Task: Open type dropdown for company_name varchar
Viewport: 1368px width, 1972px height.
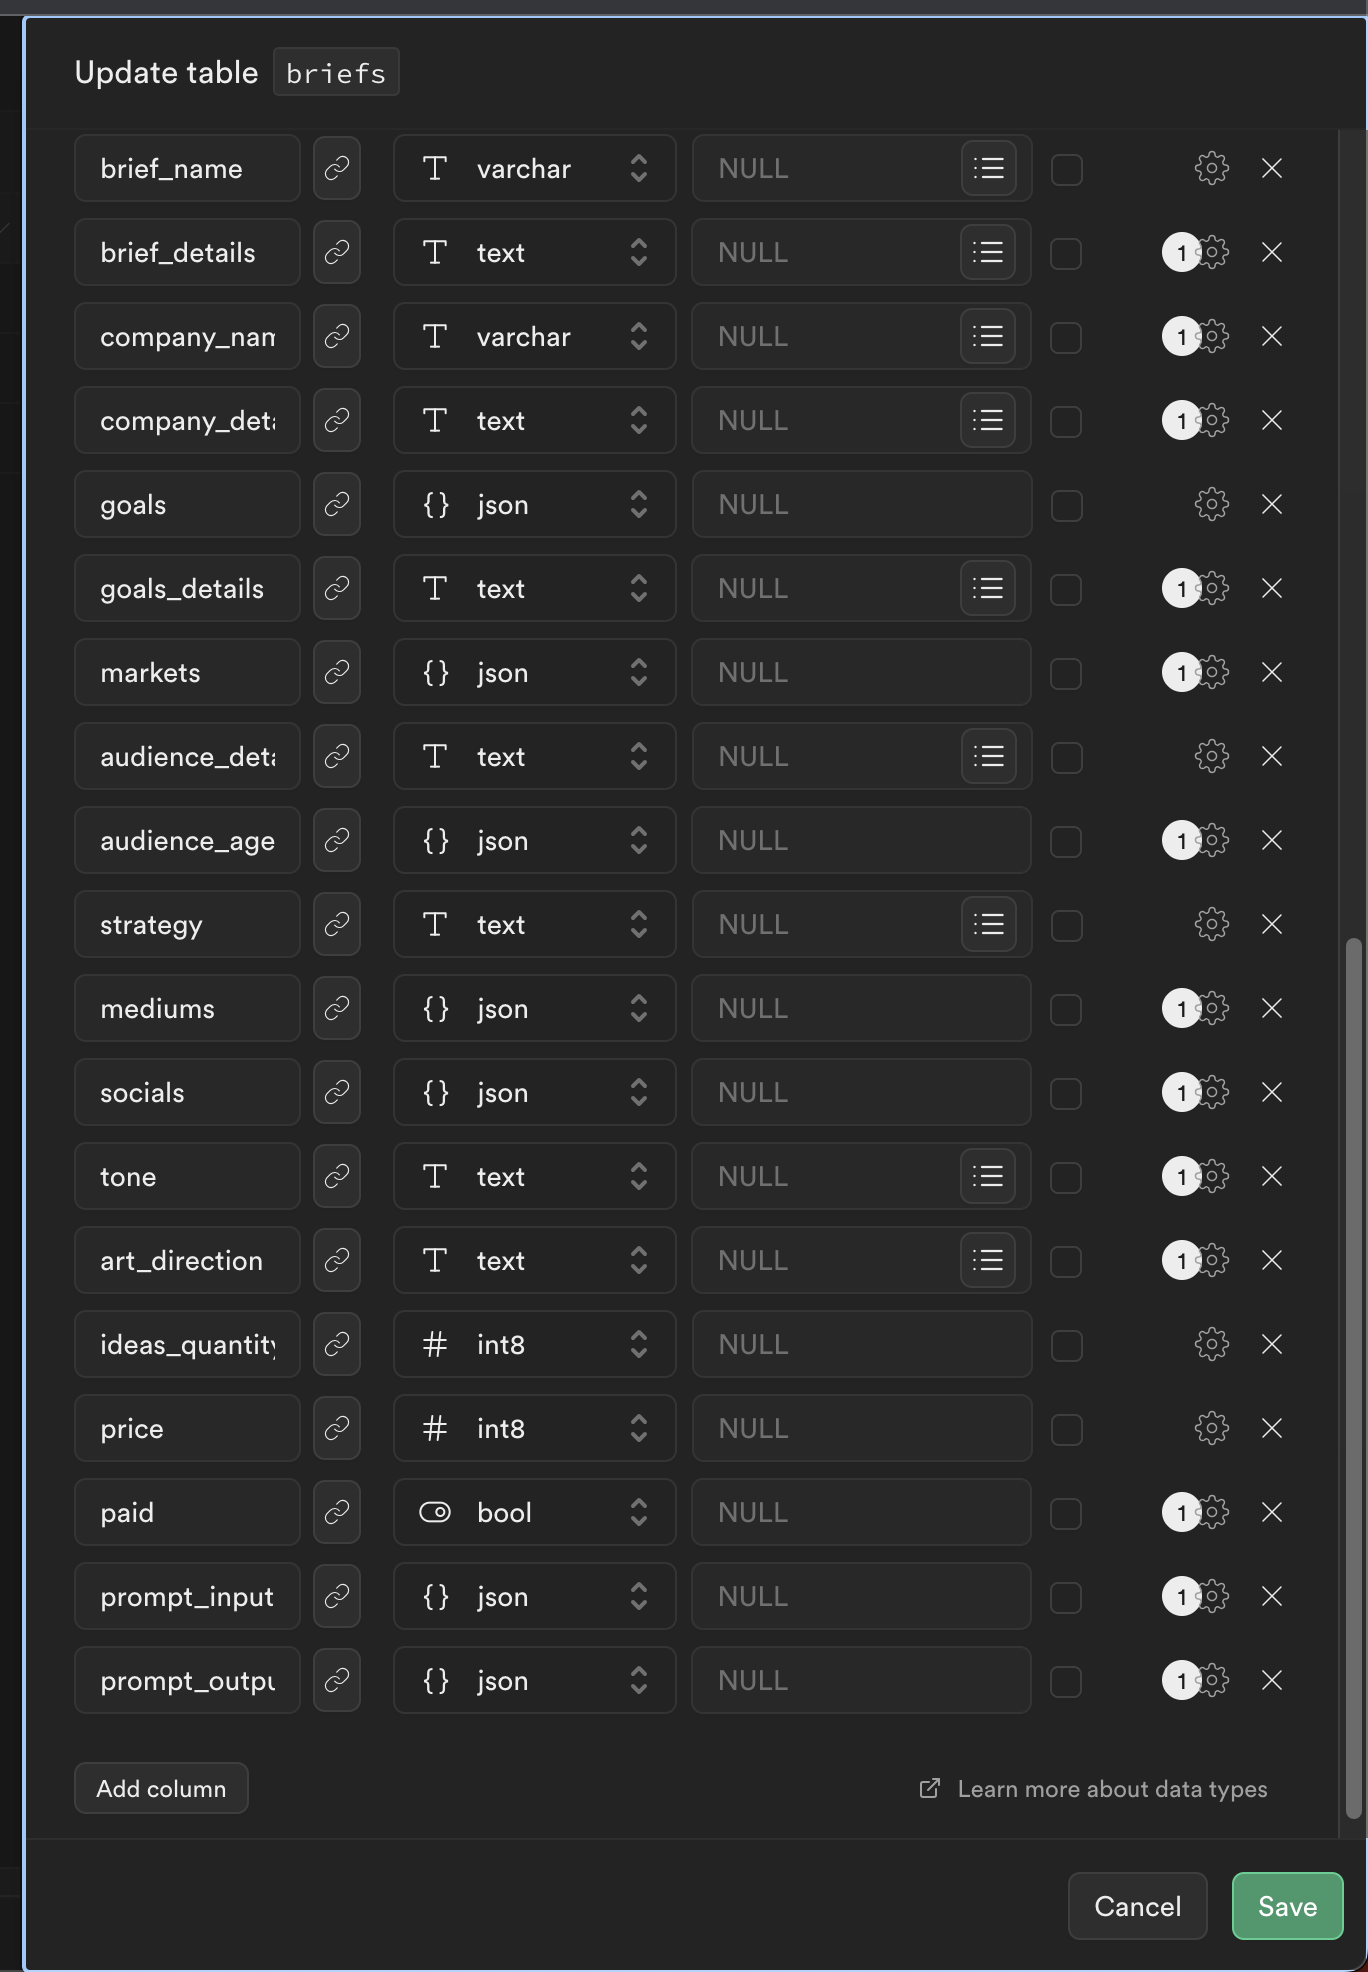Action: click(535, 336)
